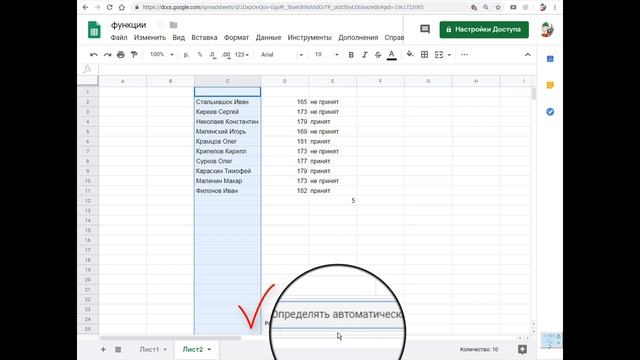Open cell borders options

424,55
